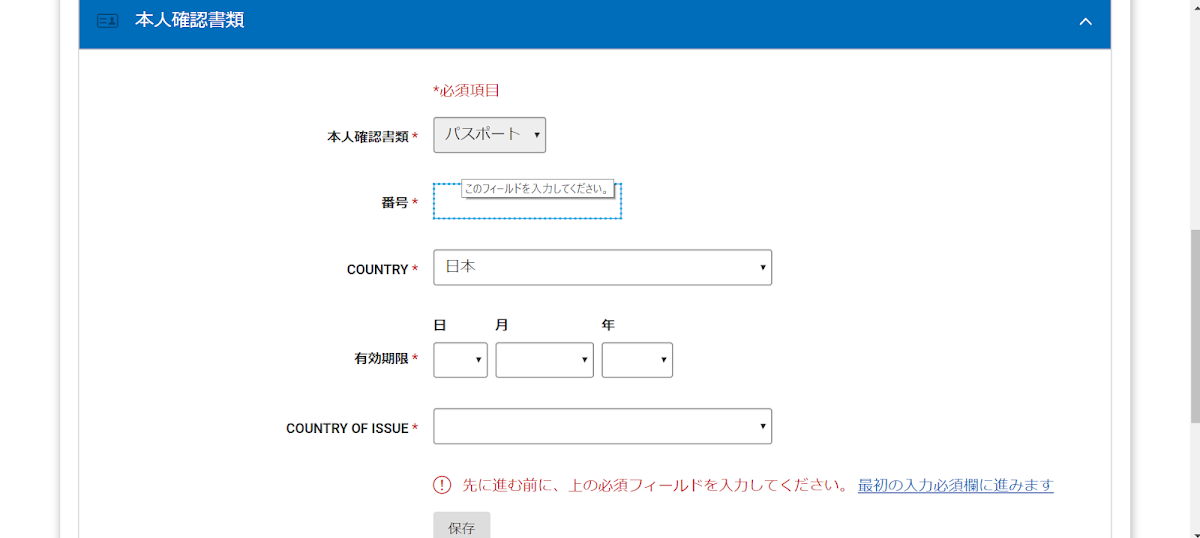Viewport: 1200px width, 538px height.
Task: Click the COUNTRY label above the expiry row
Action: click(x=377, y=269)
